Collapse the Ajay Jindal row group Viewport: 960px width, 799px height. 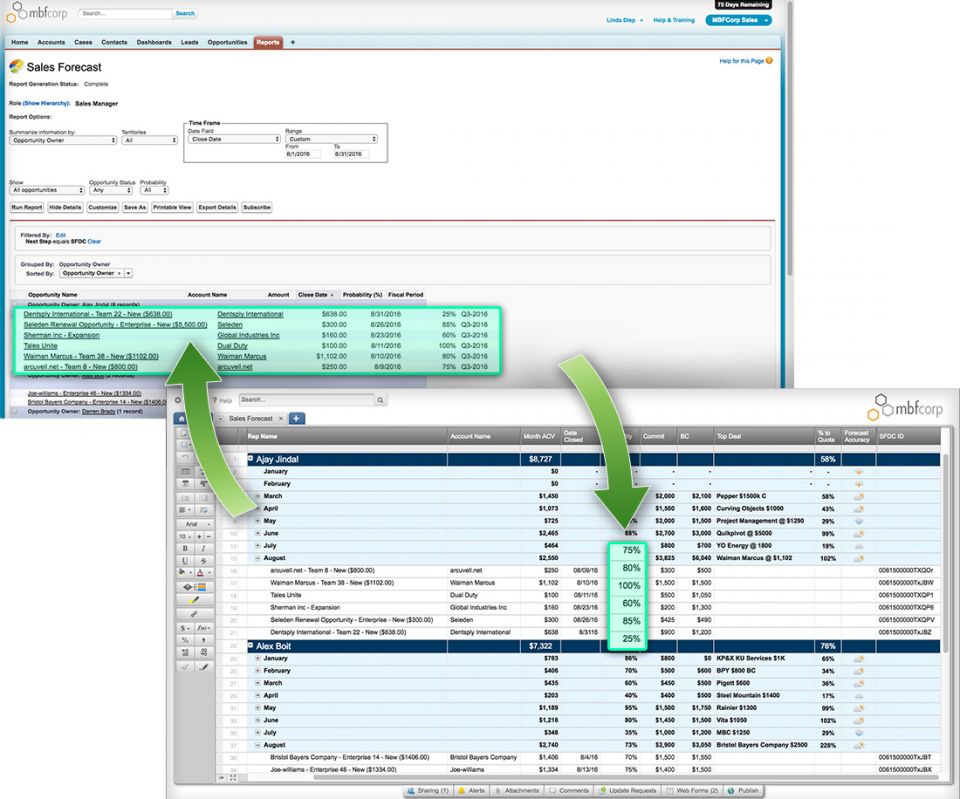click(251, 459)
